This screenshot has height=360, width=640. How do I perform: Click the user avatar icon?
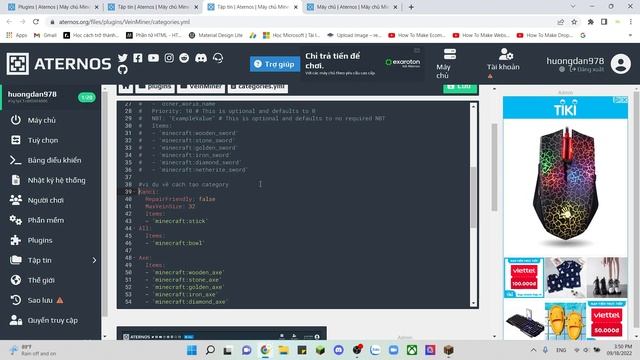point(621,64)
